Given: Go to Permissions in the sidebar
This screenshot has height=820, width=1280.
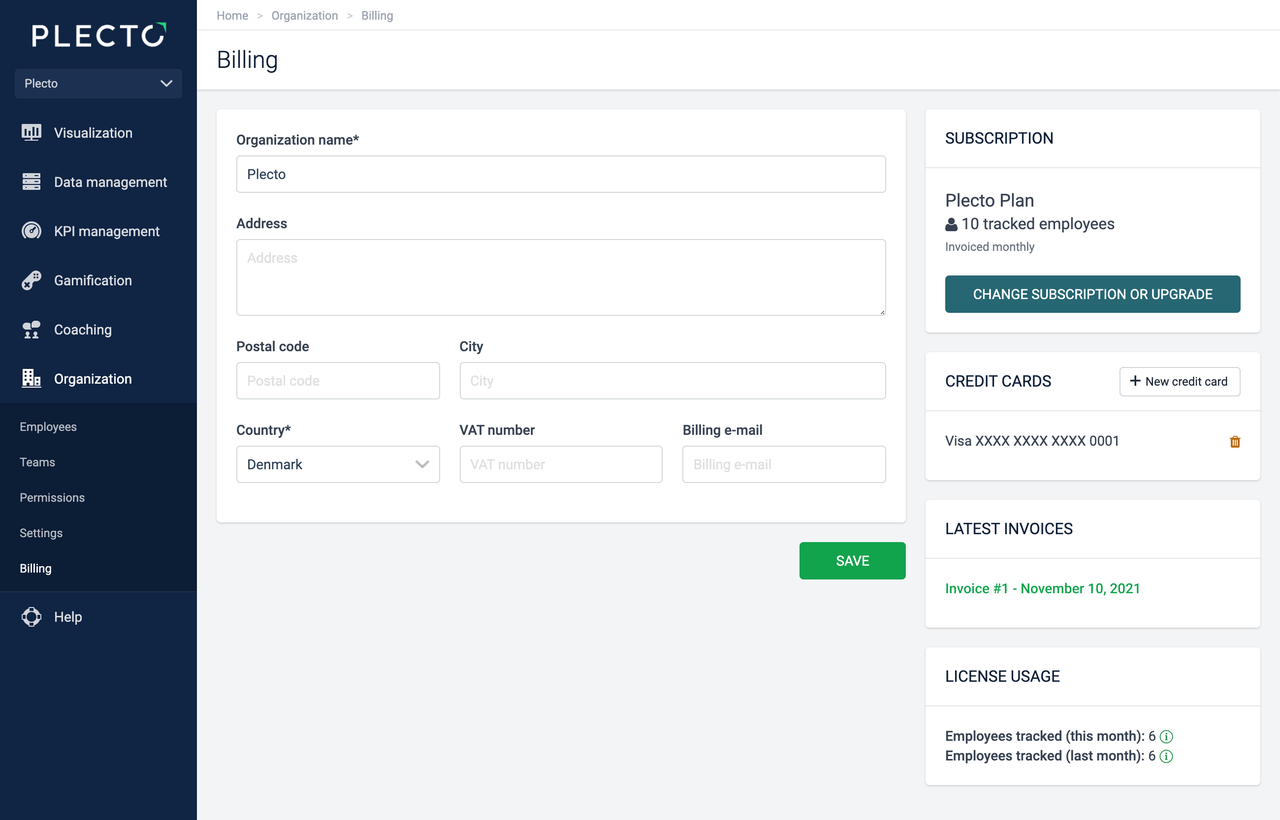Looking at the screenshot, I should click(x=52, y=498).
